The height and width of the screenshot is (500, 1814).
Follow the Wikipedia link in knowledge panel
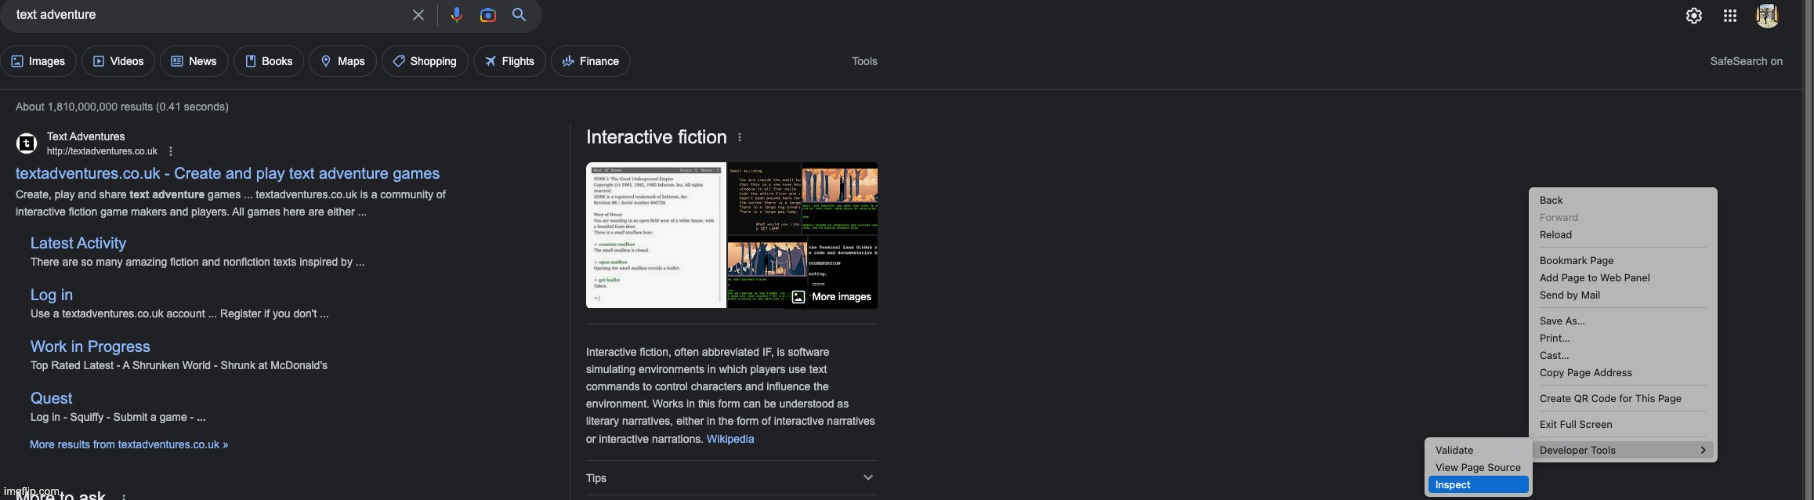(730, 439)
